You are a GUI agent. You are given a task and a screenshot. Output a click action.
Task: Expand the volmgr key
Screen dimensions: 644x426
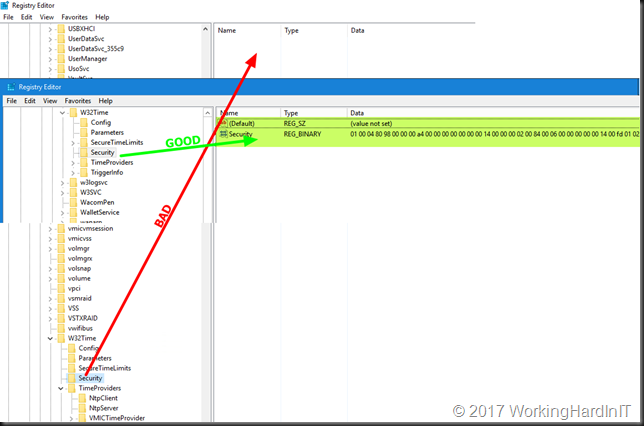click(x=50, y=249)
